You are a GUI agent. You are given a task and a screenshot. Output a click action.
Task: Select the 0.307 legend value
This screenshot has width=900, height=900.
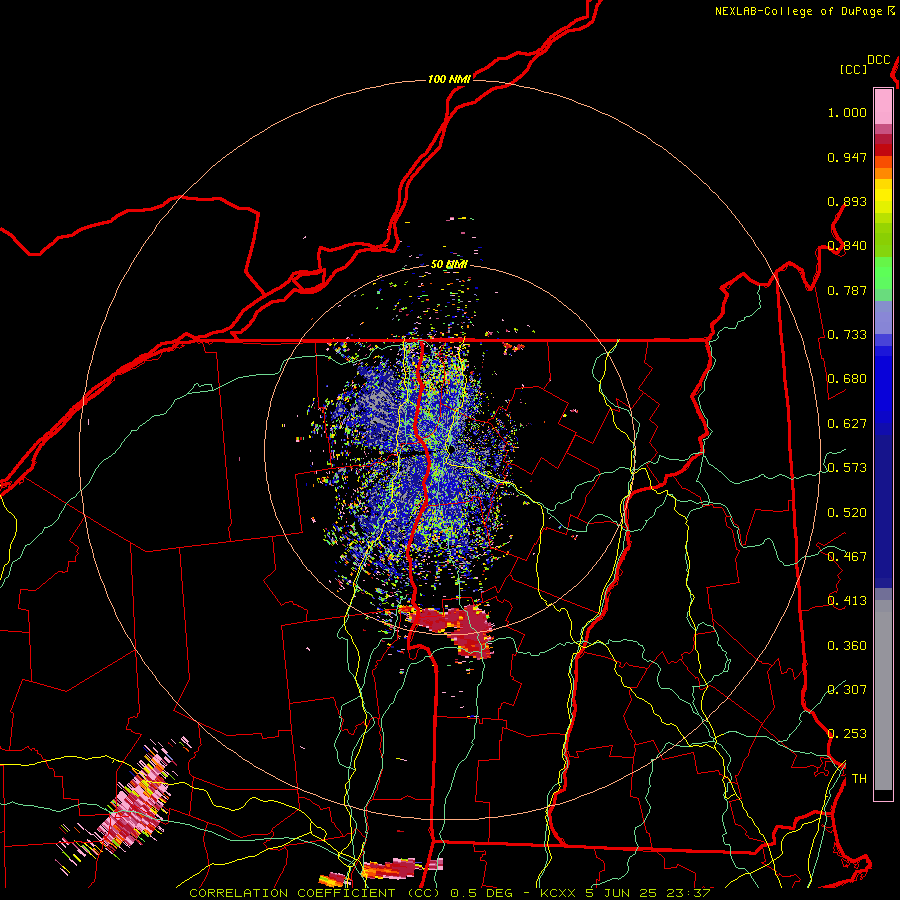pos(847,689)
